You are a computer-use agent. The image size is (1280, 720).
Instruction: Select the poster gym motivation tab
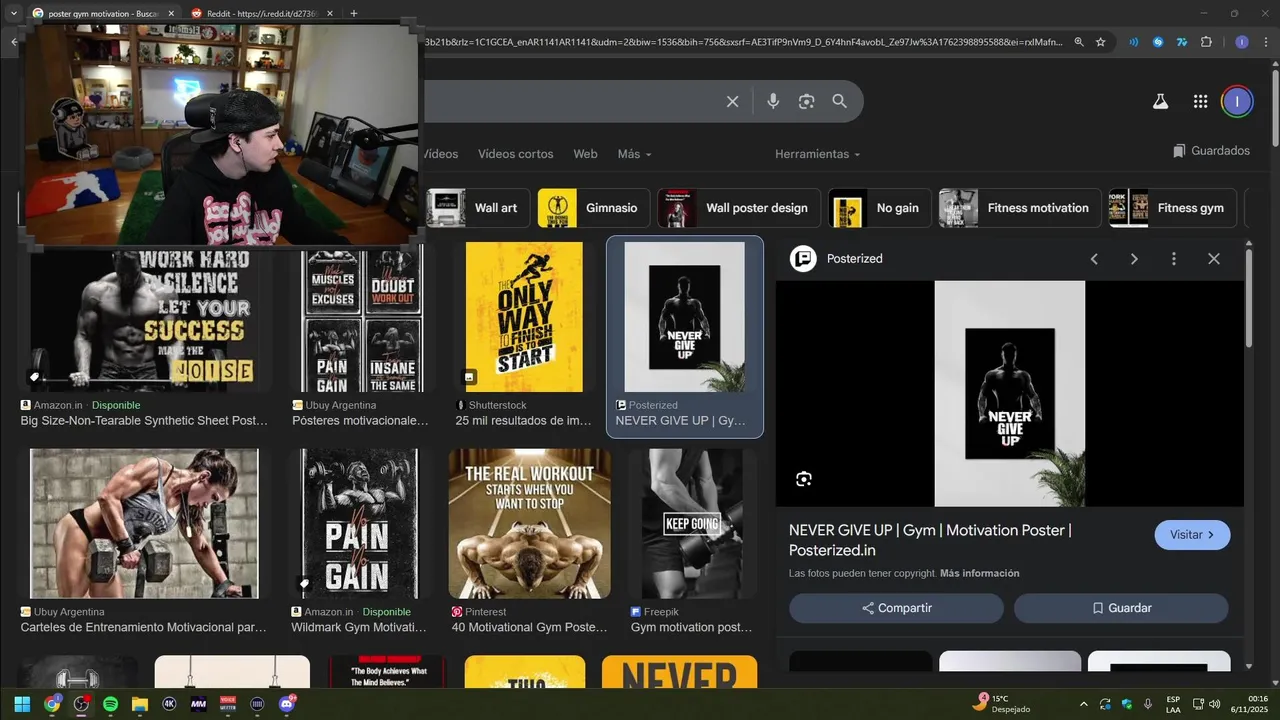102,13
